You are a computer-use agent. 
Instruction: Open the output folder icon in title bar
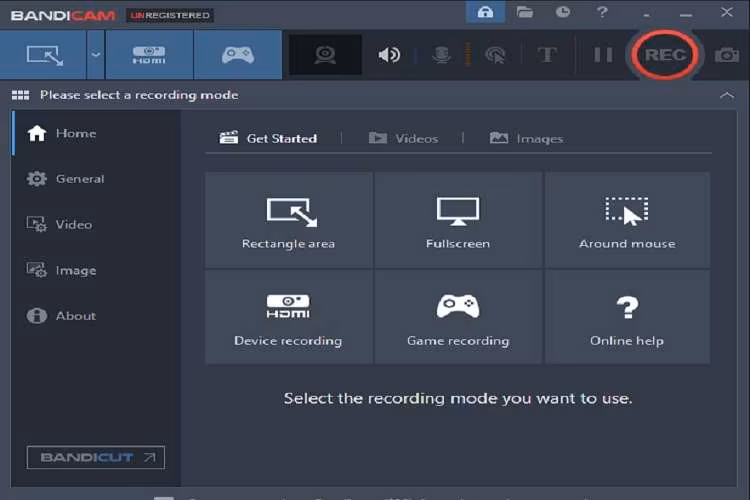click(x=525, y=12)
